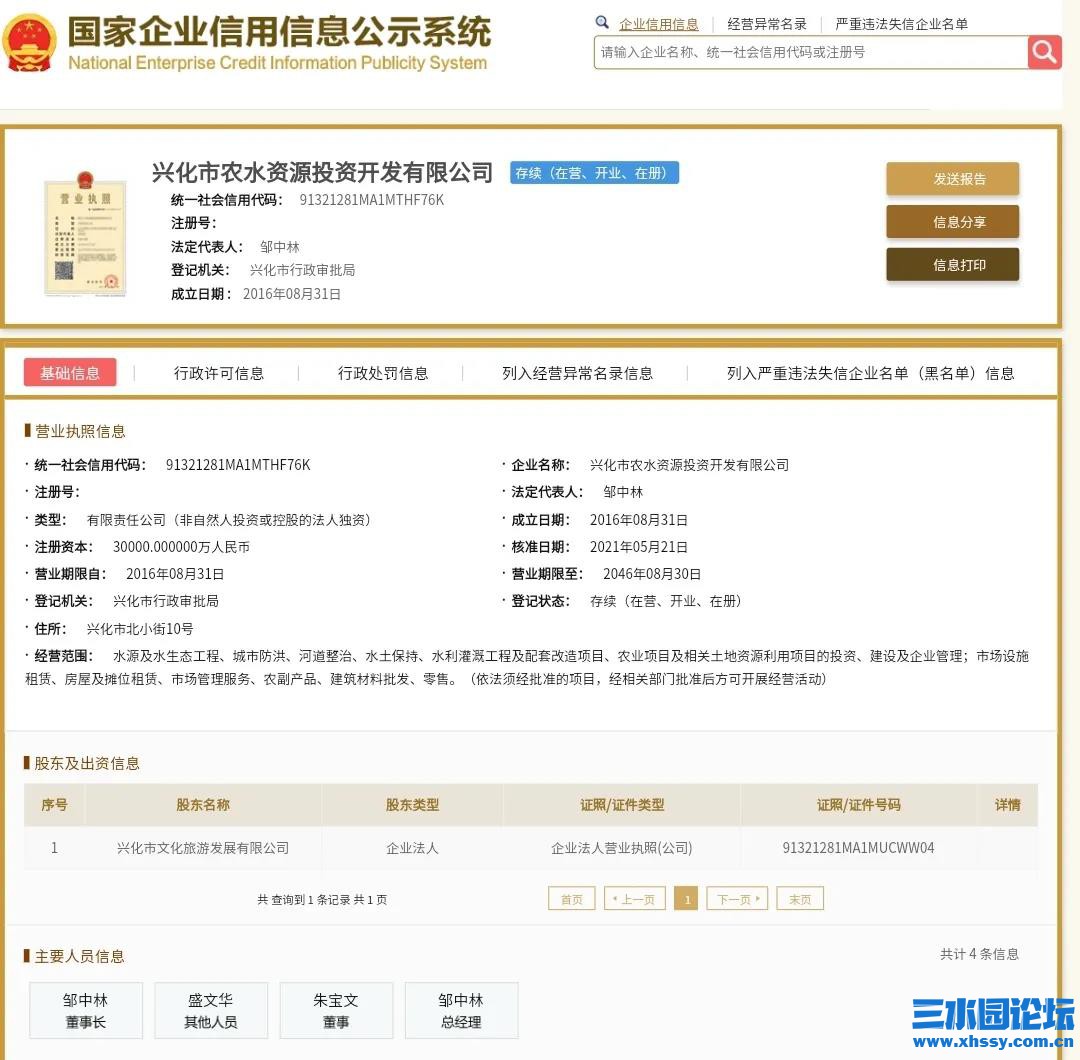Click the small magnifier beside 企业信用信息
This screenshot has height=1060, width=1080.
tap(602, 22)
